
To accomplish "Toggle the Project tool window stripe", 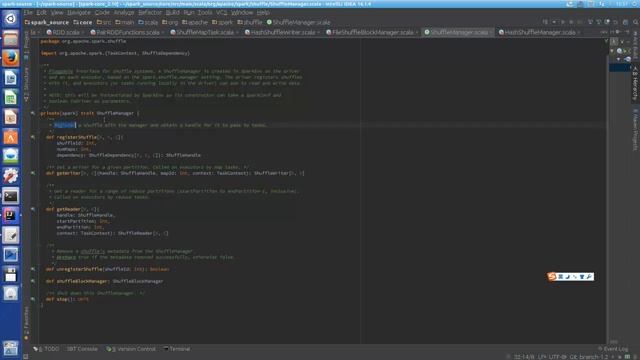I will (x=27, y=45).
